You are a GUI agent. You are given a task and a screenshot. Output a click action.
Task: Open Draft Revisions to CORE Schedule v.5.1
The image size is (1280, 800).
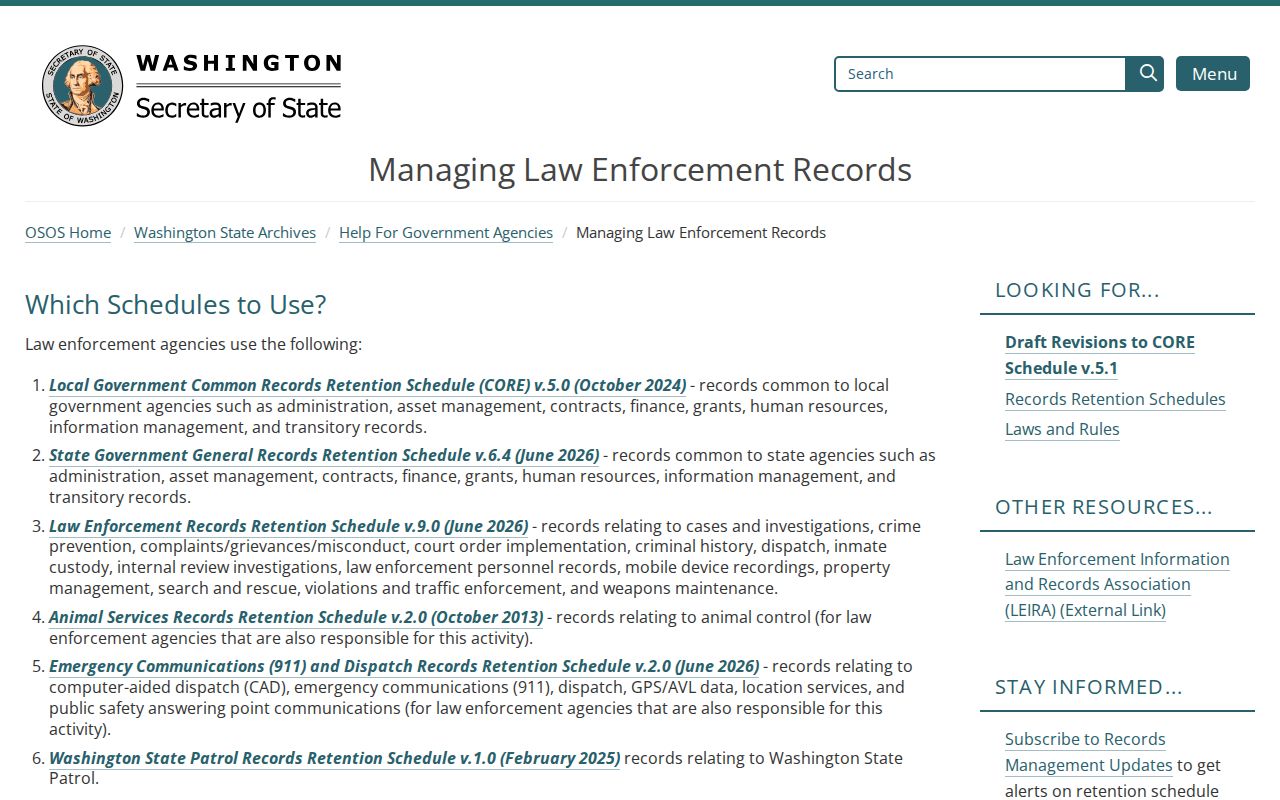click(1100, 355)
